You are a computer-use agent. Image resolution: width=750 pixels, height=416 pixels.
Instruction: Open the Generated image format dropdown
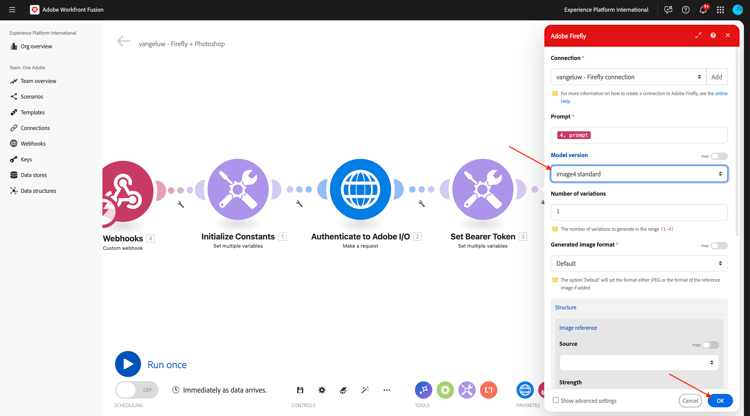point(639,263)
